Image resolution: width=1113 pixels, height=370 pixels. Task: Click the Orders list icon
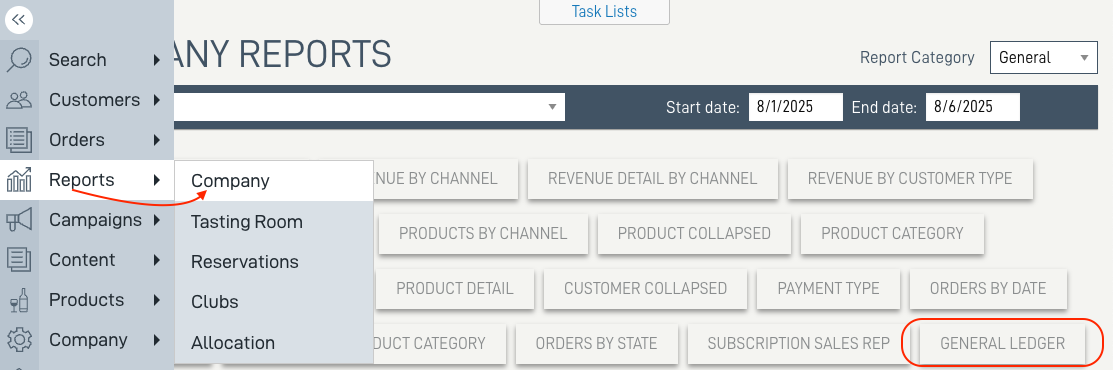tap(19, 140)
